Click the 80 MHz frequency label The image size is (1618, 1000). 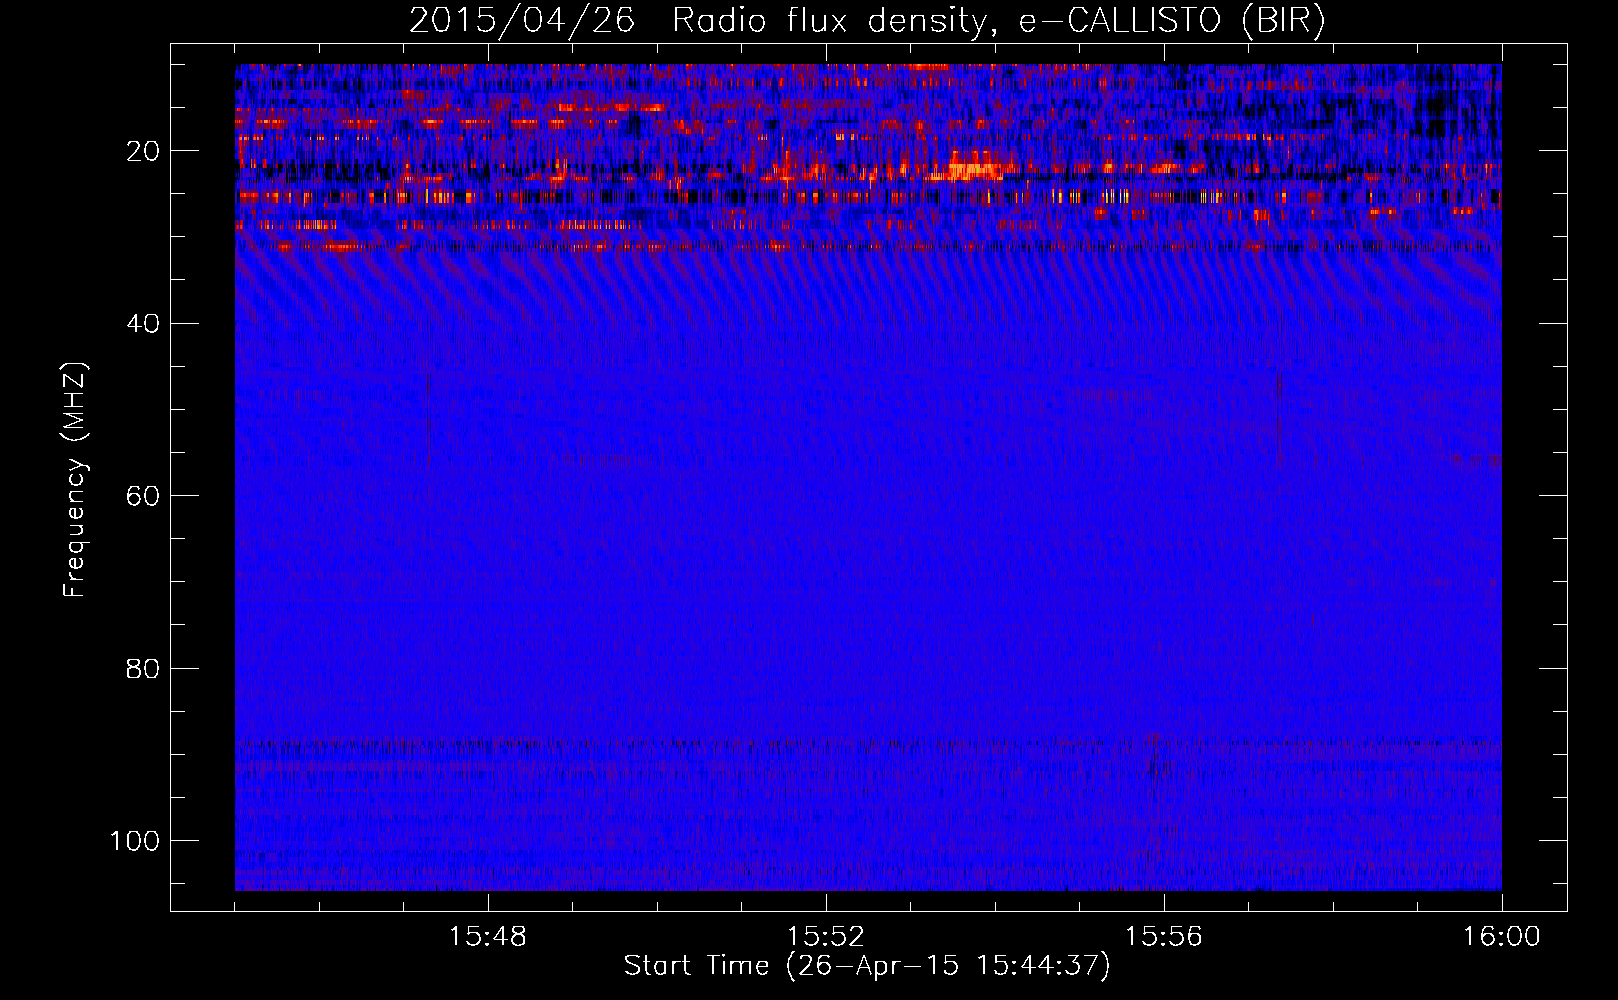point(144,668)
